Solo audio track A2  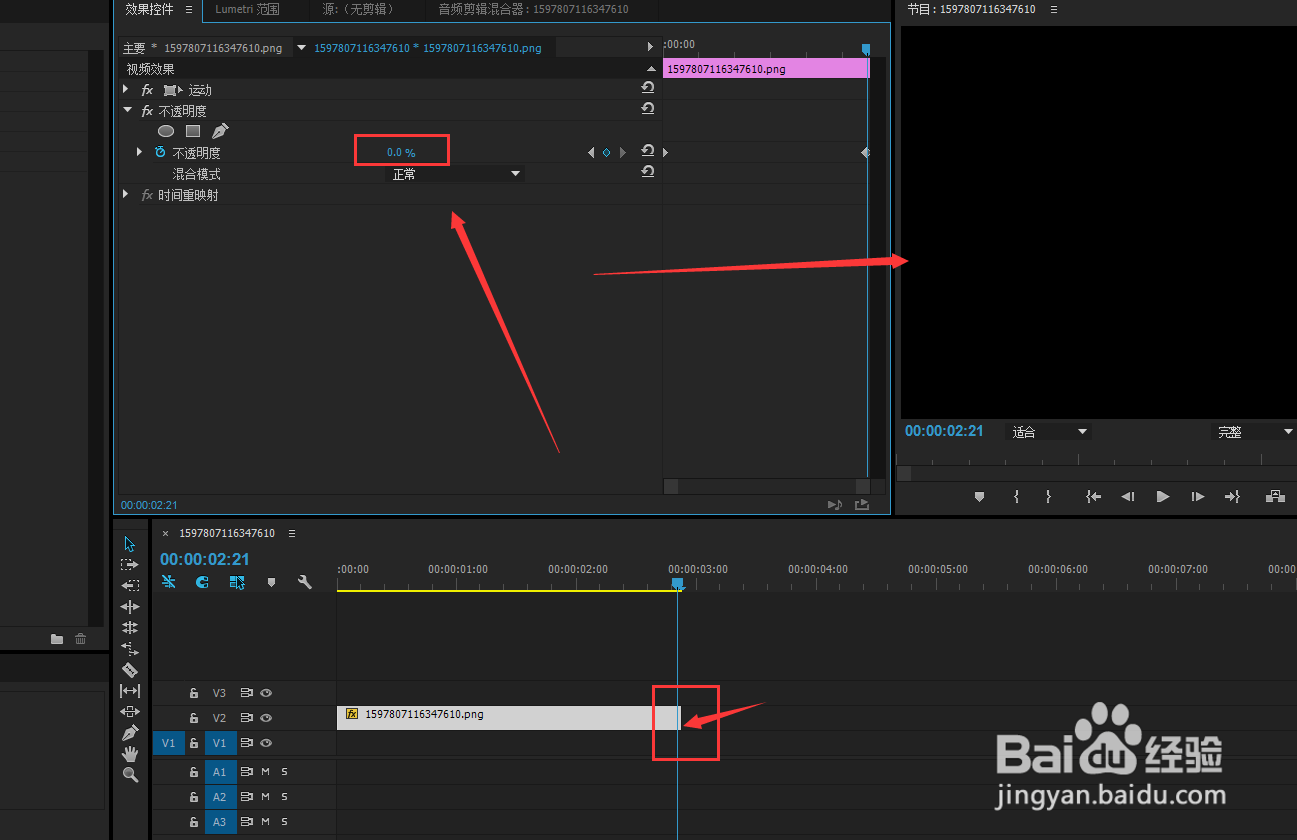(x=284, y=797)
